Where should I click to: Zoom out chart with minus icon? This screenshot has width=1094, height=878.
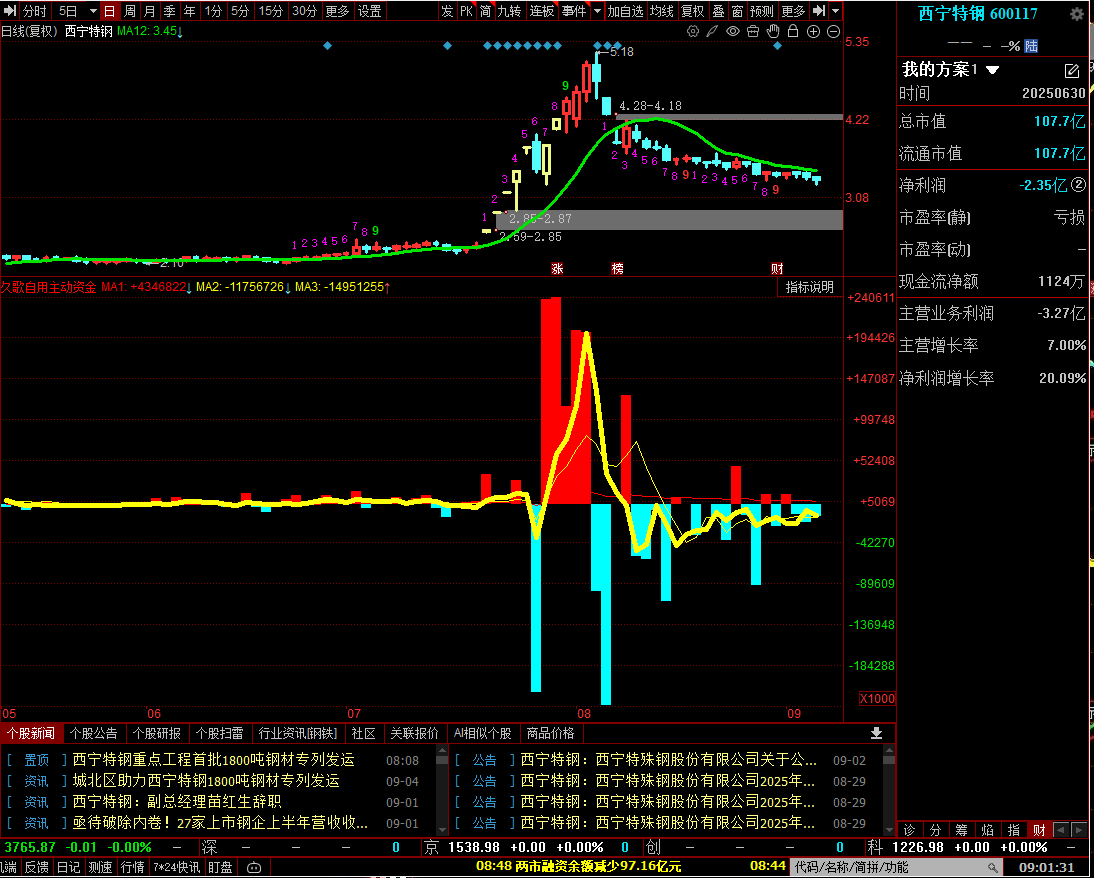pyautogui.click(x=833, y=31)
